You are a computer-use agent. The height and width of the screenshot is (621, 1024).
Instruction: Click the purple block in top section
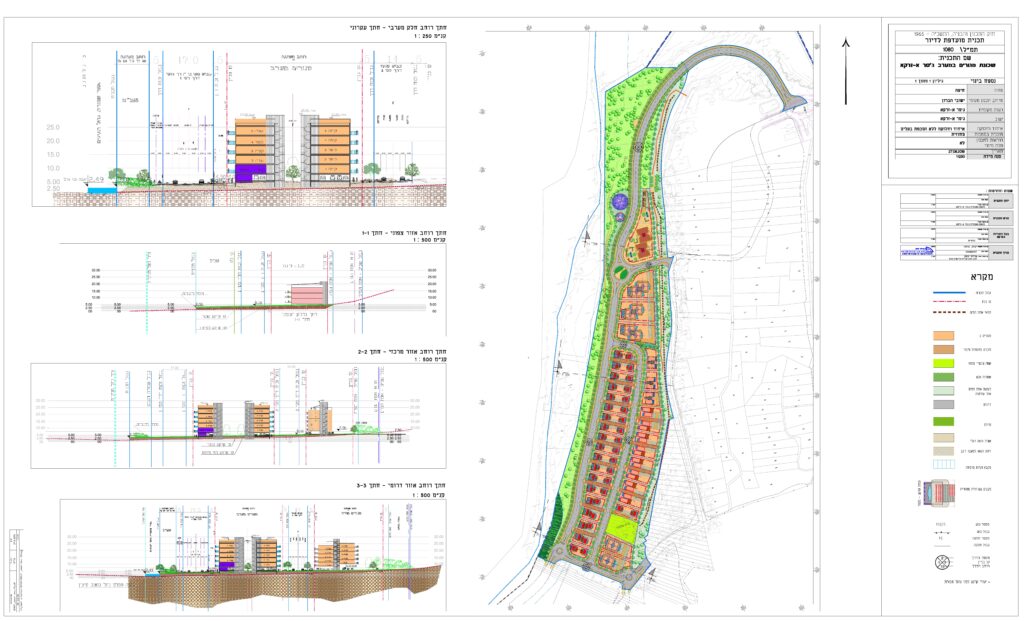250,171
